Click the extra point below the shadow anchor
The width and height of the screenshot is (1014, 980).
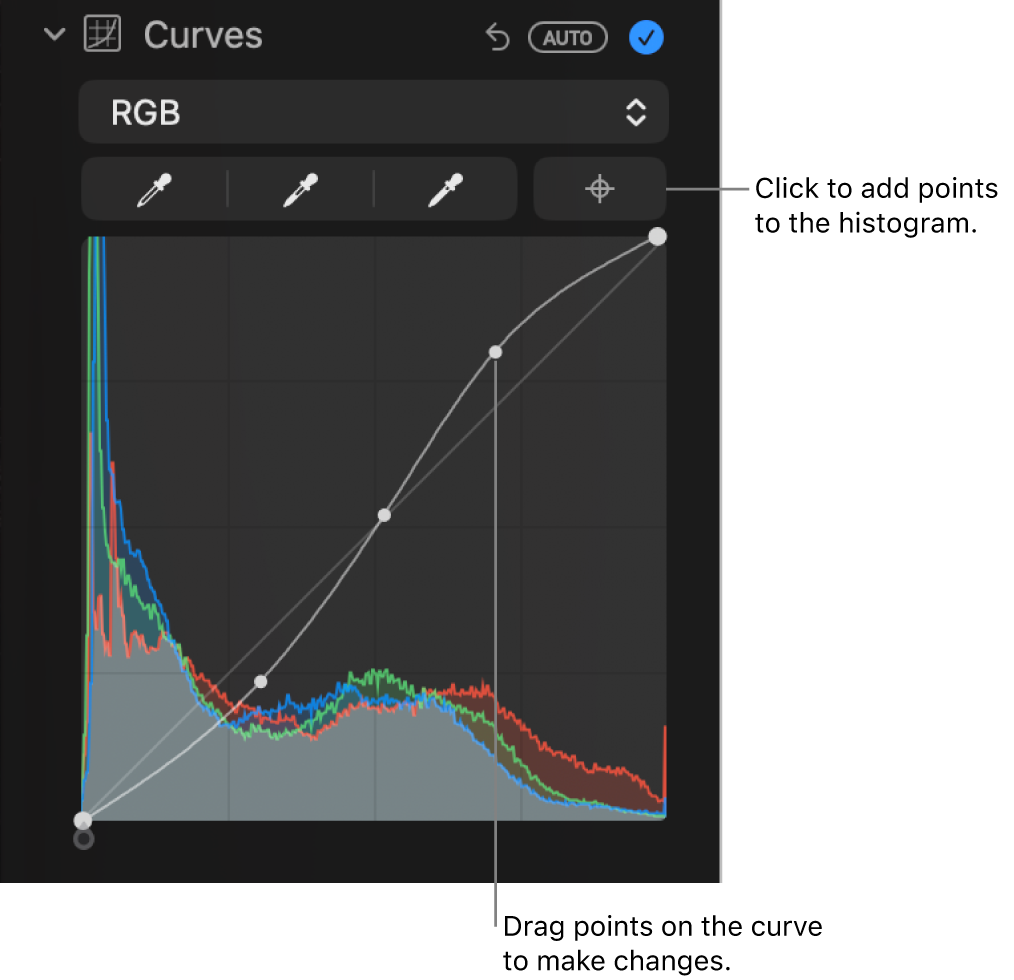coord(83,840)
